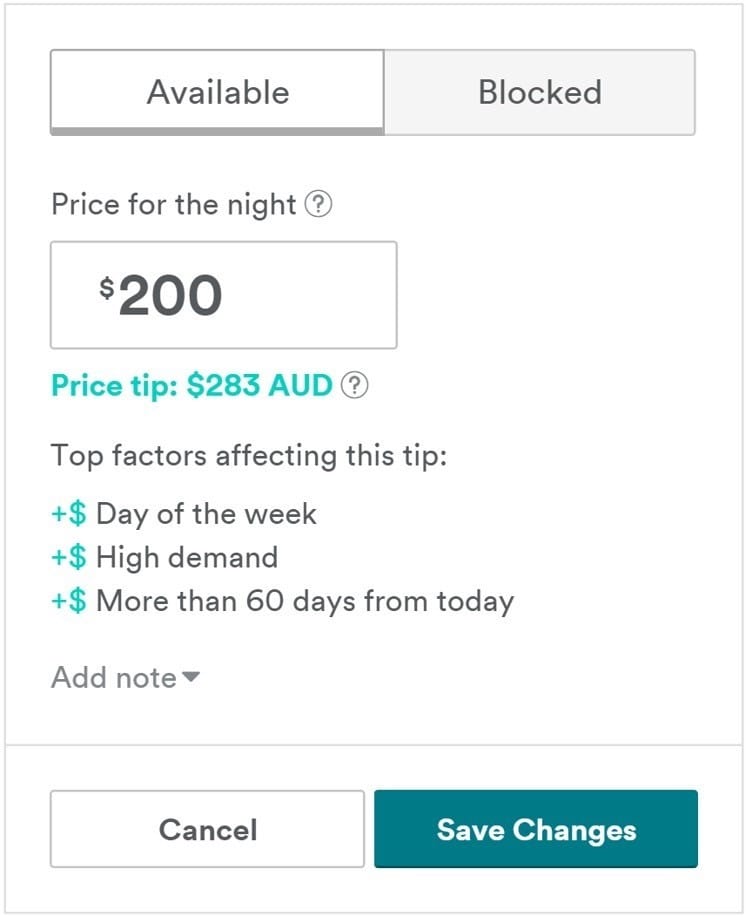The height and width of the screenshot is (917, 746).
Task: Select the Day of the week factor text
Action: [x=206, y=515]
